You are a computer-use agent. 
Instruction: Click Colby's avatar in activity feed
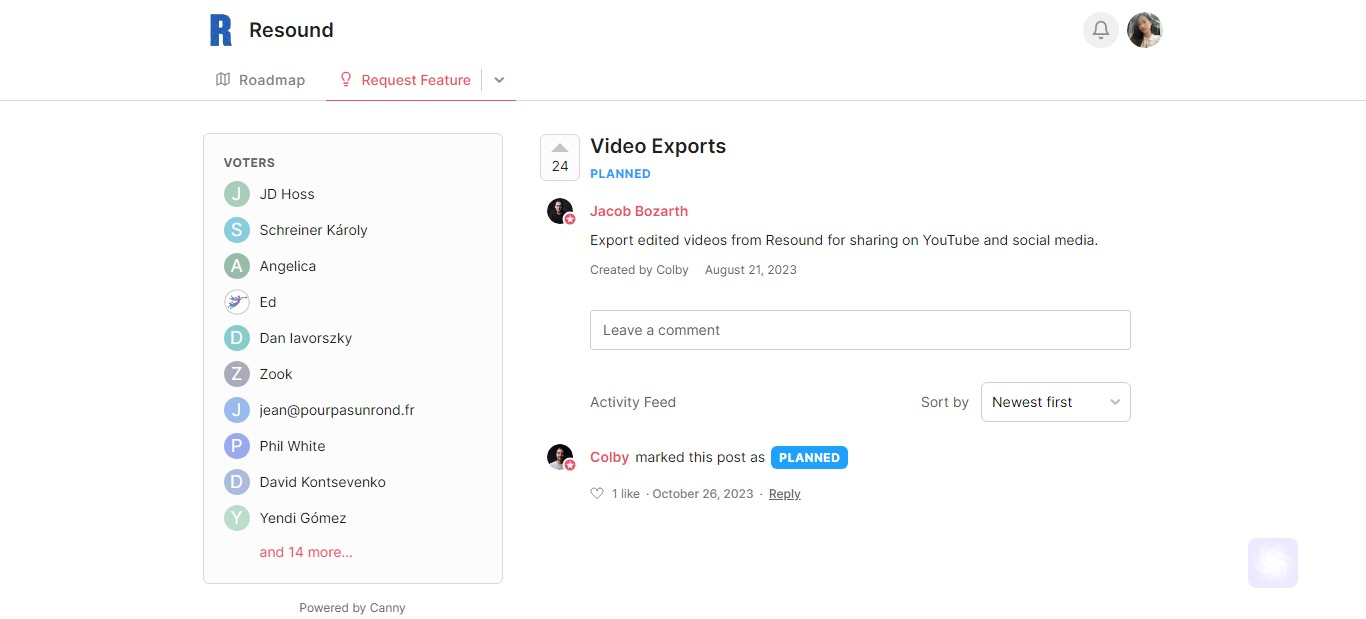pyautogui.click(x=560, y=457)
